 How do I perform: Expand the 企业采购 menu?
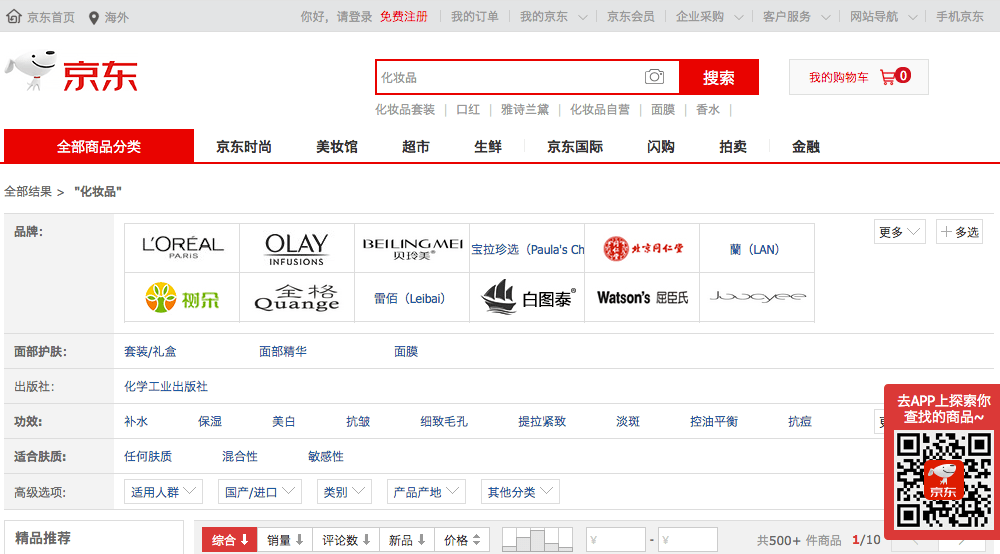[x=709, y=17]
